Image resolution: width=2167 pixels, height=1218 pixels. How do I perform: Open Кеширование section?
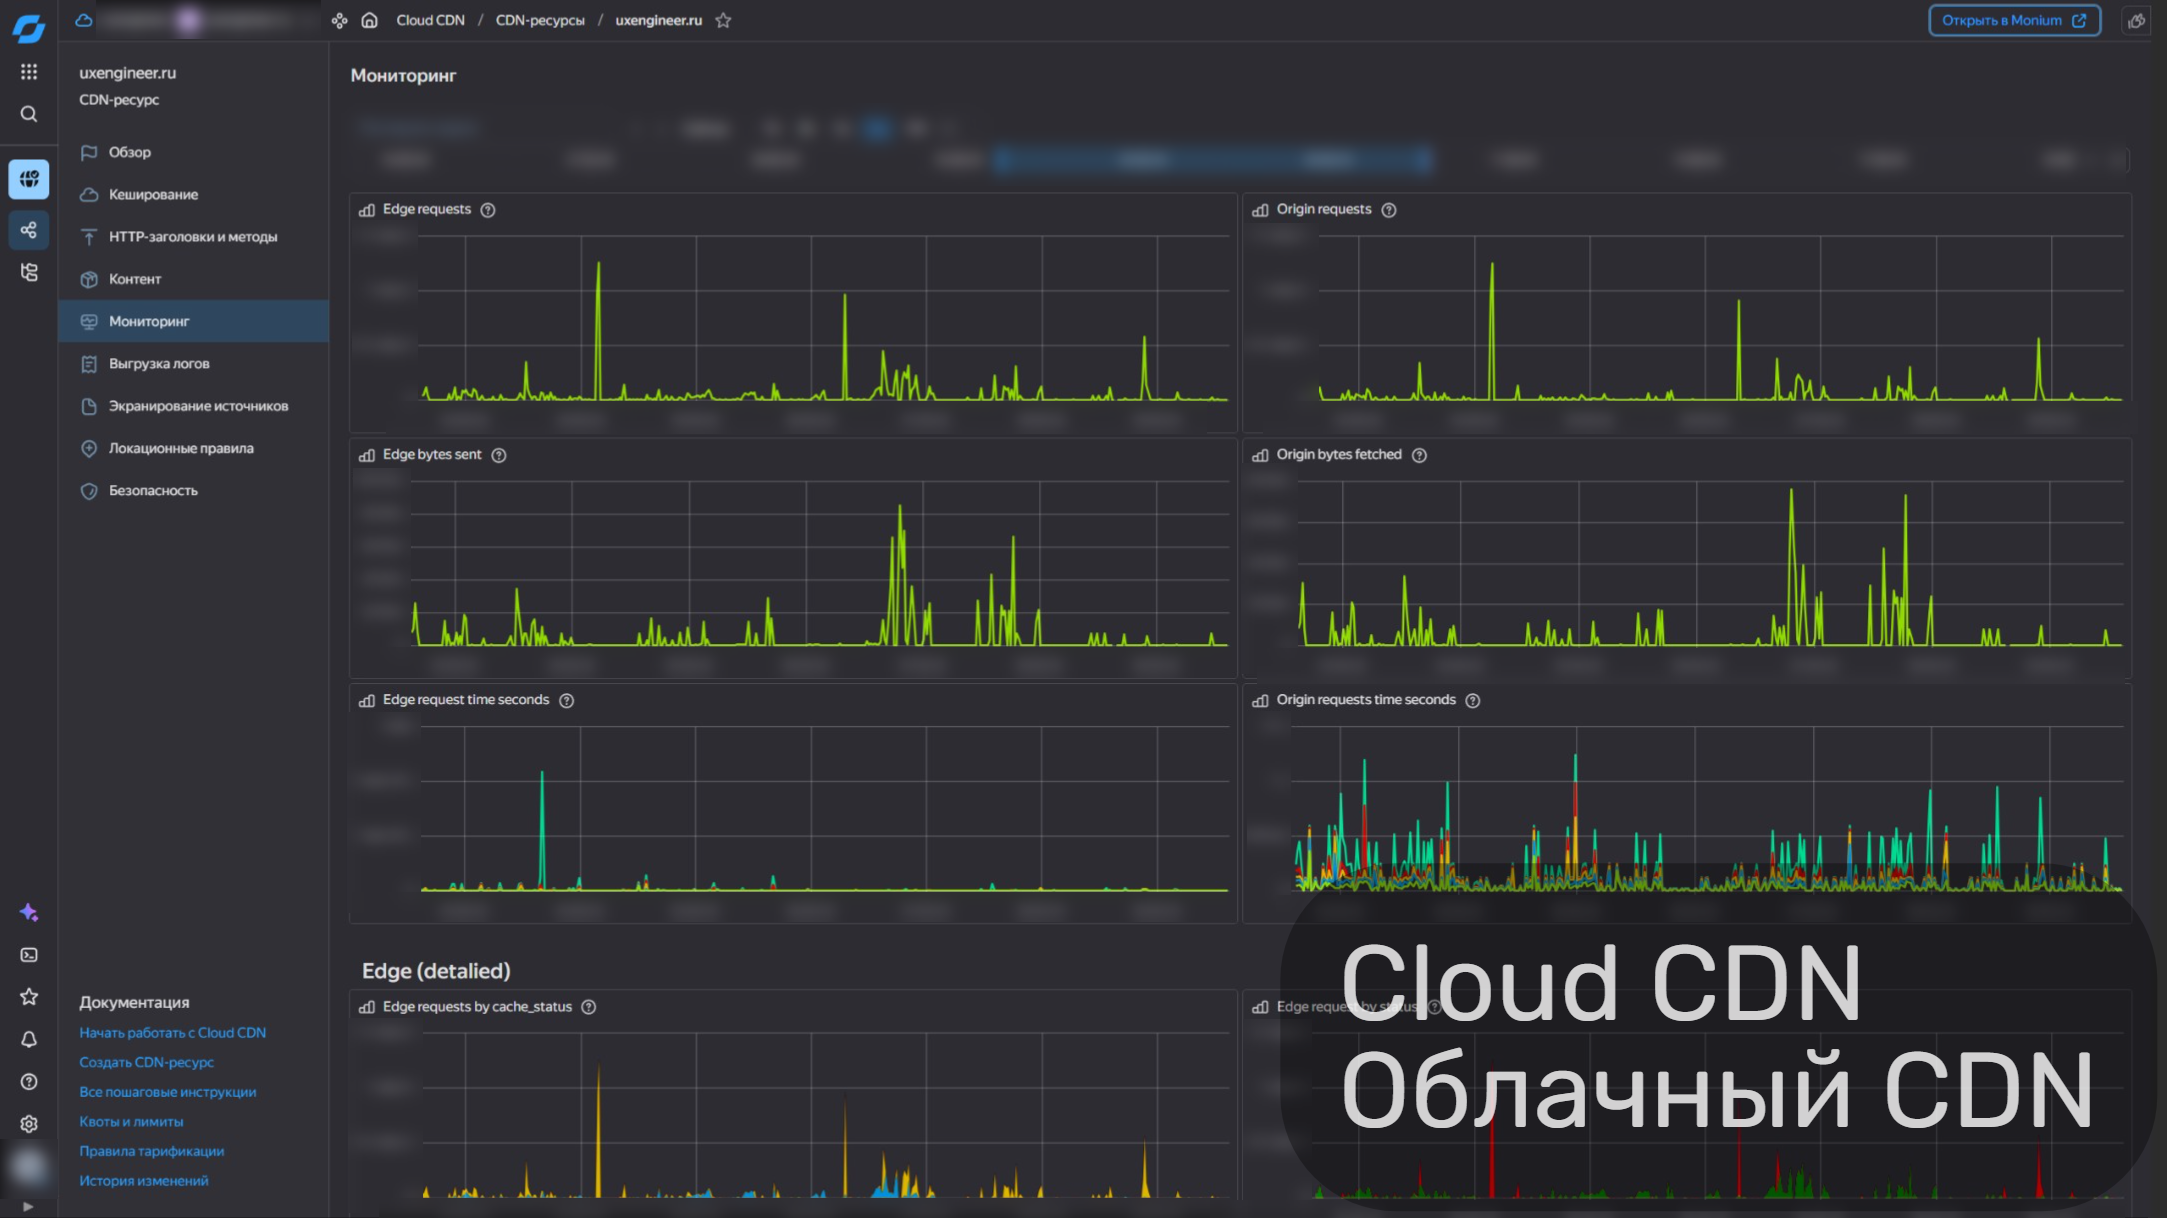pos(194,194)
